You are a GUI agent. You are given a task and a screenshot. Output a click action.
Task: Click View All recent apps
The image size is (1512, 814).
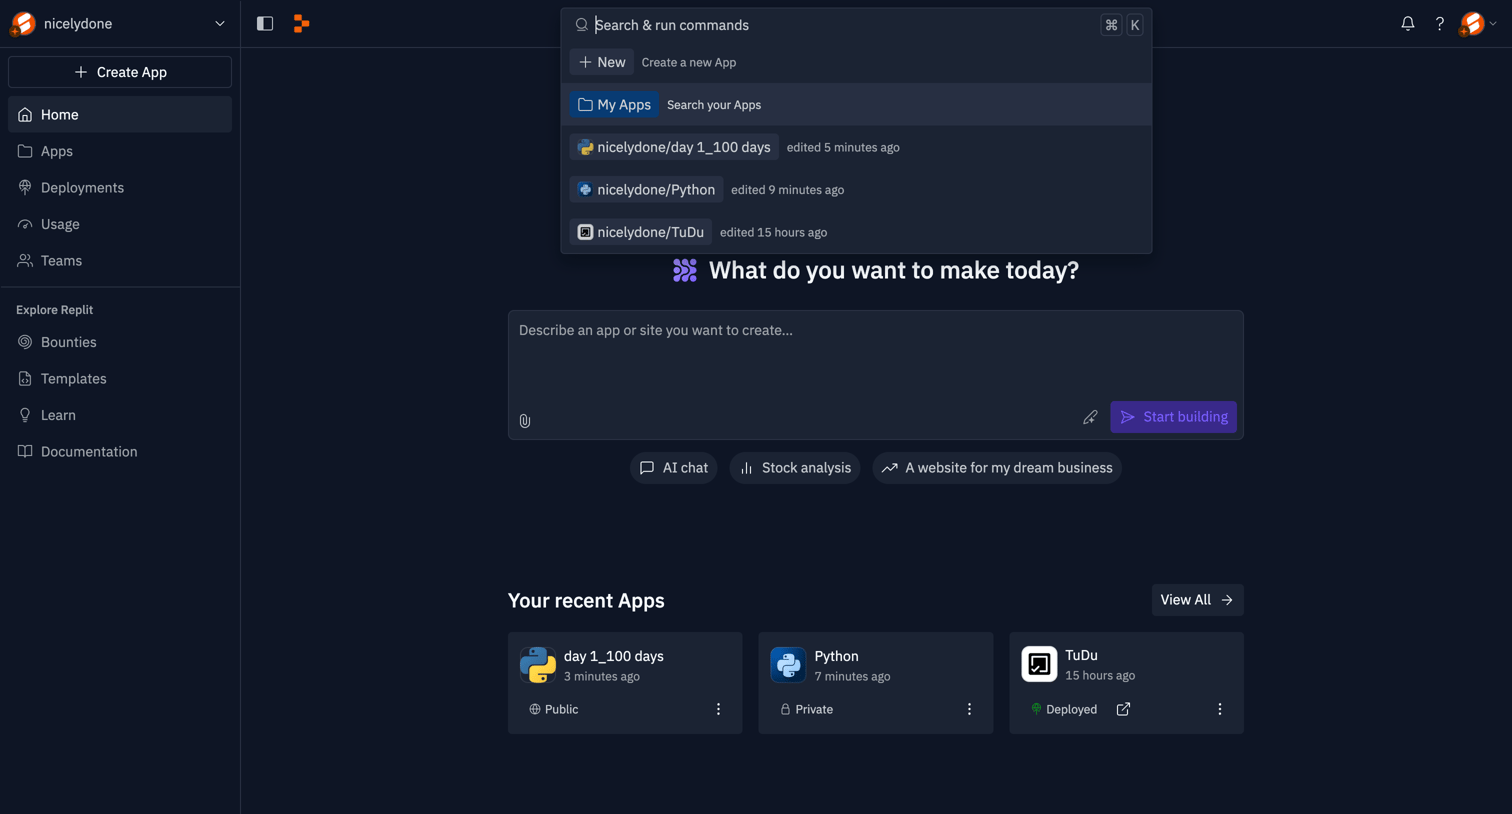point(1197,600)
